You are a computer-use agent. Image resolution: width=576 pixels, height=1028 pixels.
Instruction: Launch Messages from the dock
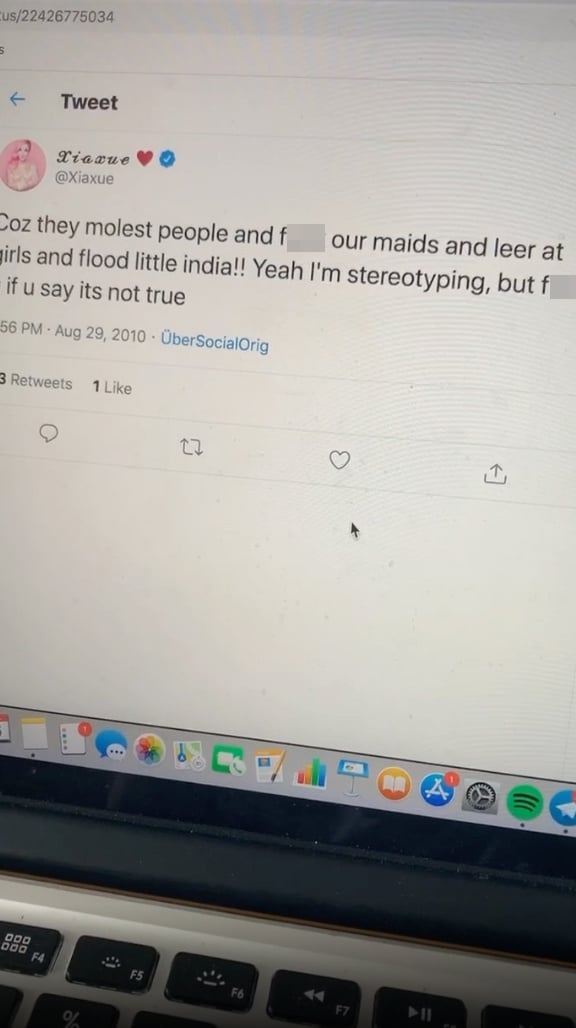click(111, 745)
